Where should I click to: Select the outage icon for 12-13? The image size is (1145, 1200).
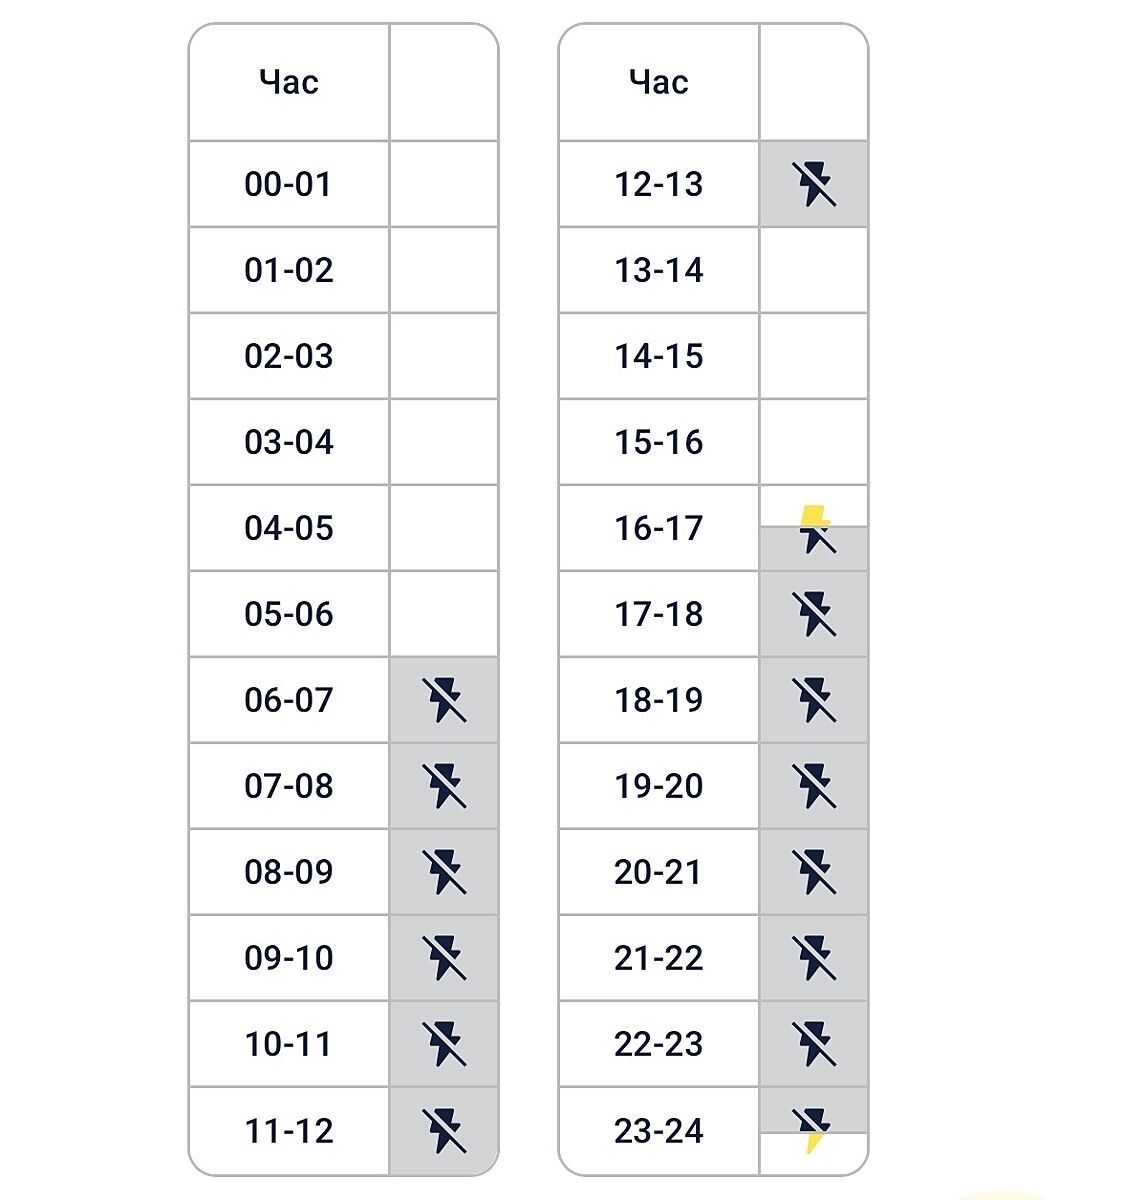point(814,184)
